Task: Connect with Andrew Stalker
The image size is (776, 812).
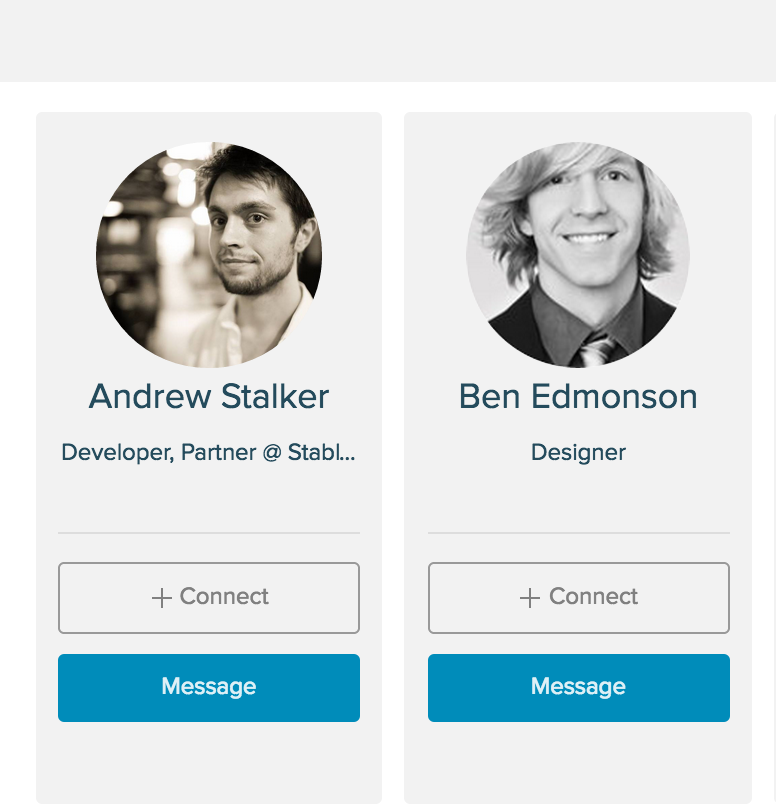Action: pos(209,598)
